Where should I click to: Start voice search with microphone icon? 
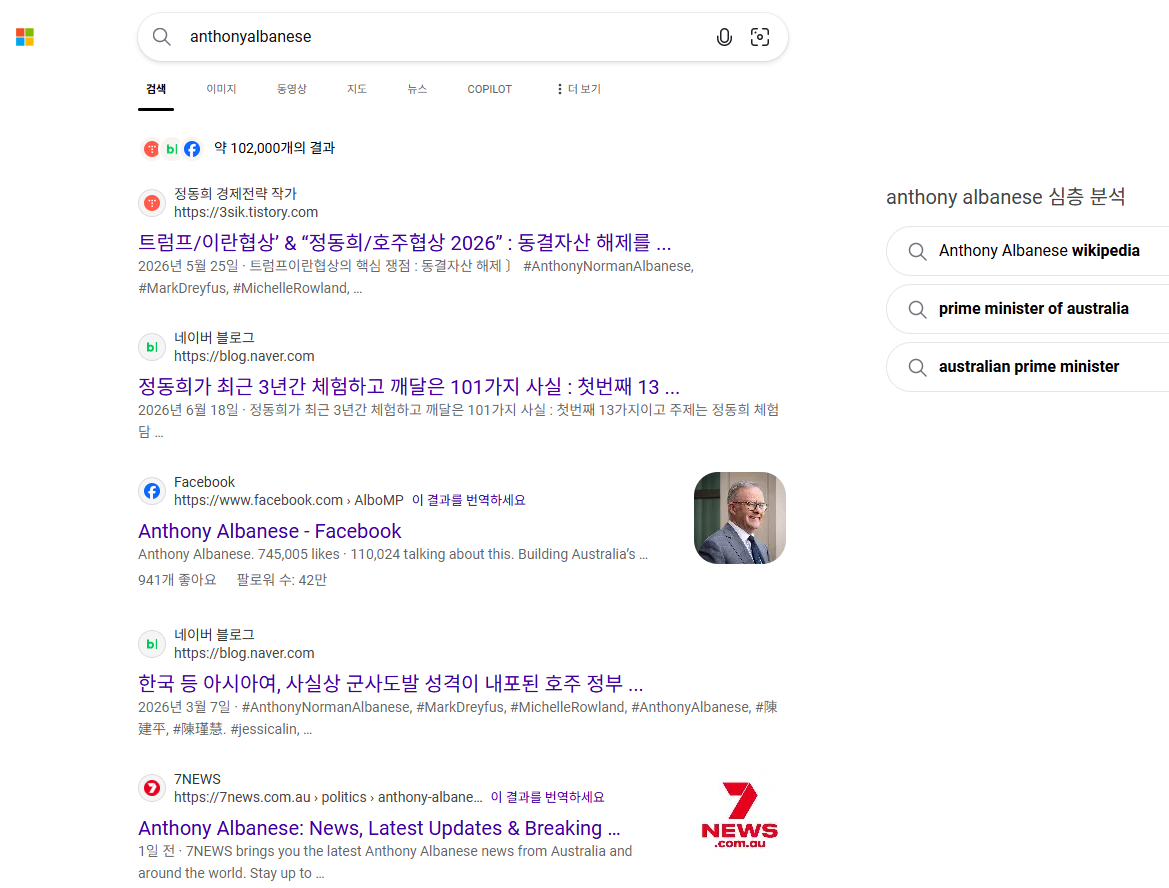click(x=724, y=37)
